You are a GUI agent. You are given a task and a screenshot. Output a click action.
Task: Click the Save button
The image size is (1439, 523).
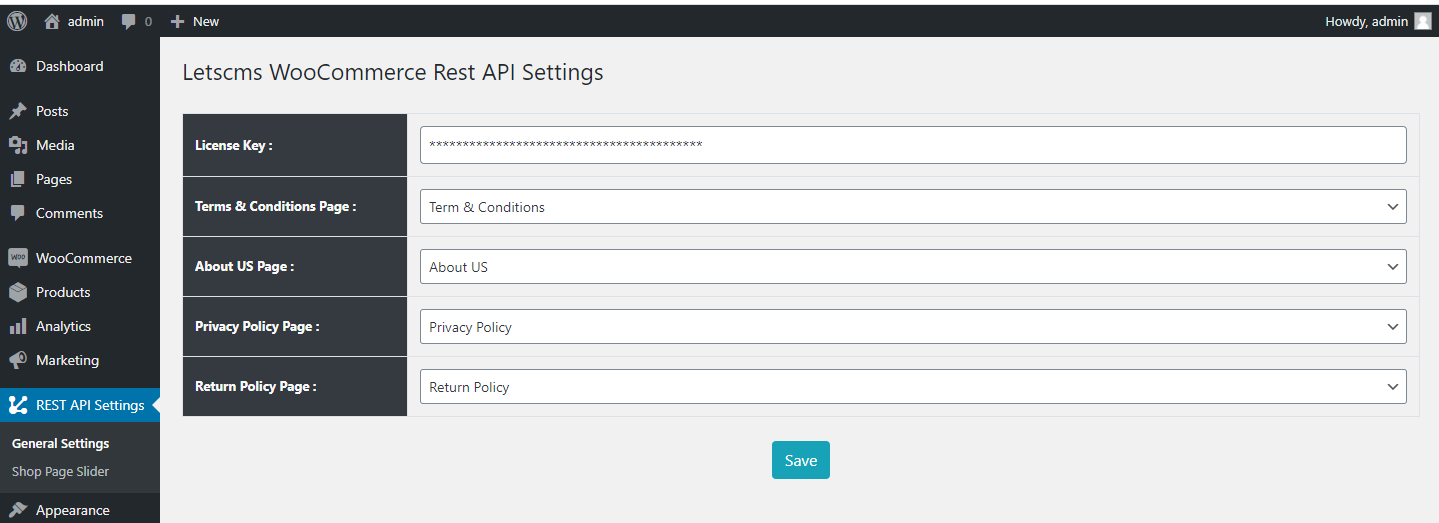[801, 460]
